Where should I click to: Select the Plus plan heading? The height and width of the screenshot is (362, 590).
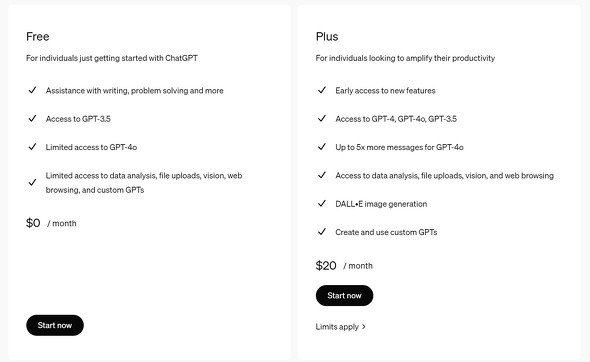point(327,37)
